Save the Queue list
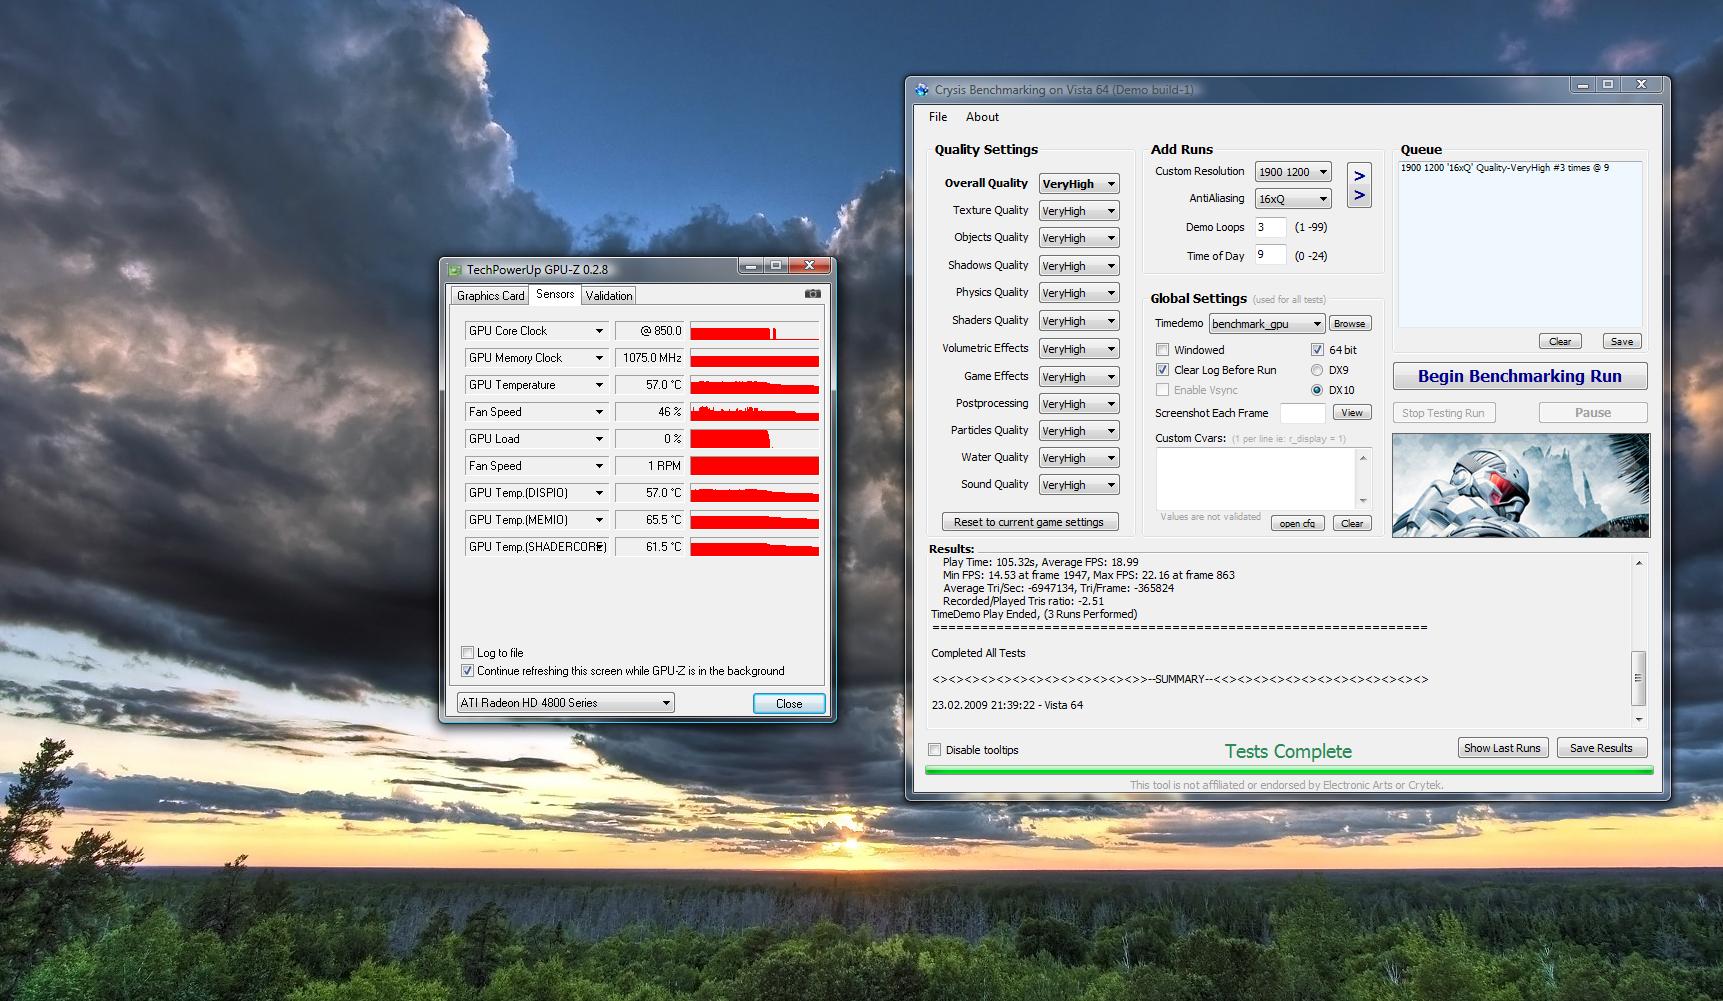The height and width of the screenshot is (1001, 1723). click(1621, 341)
